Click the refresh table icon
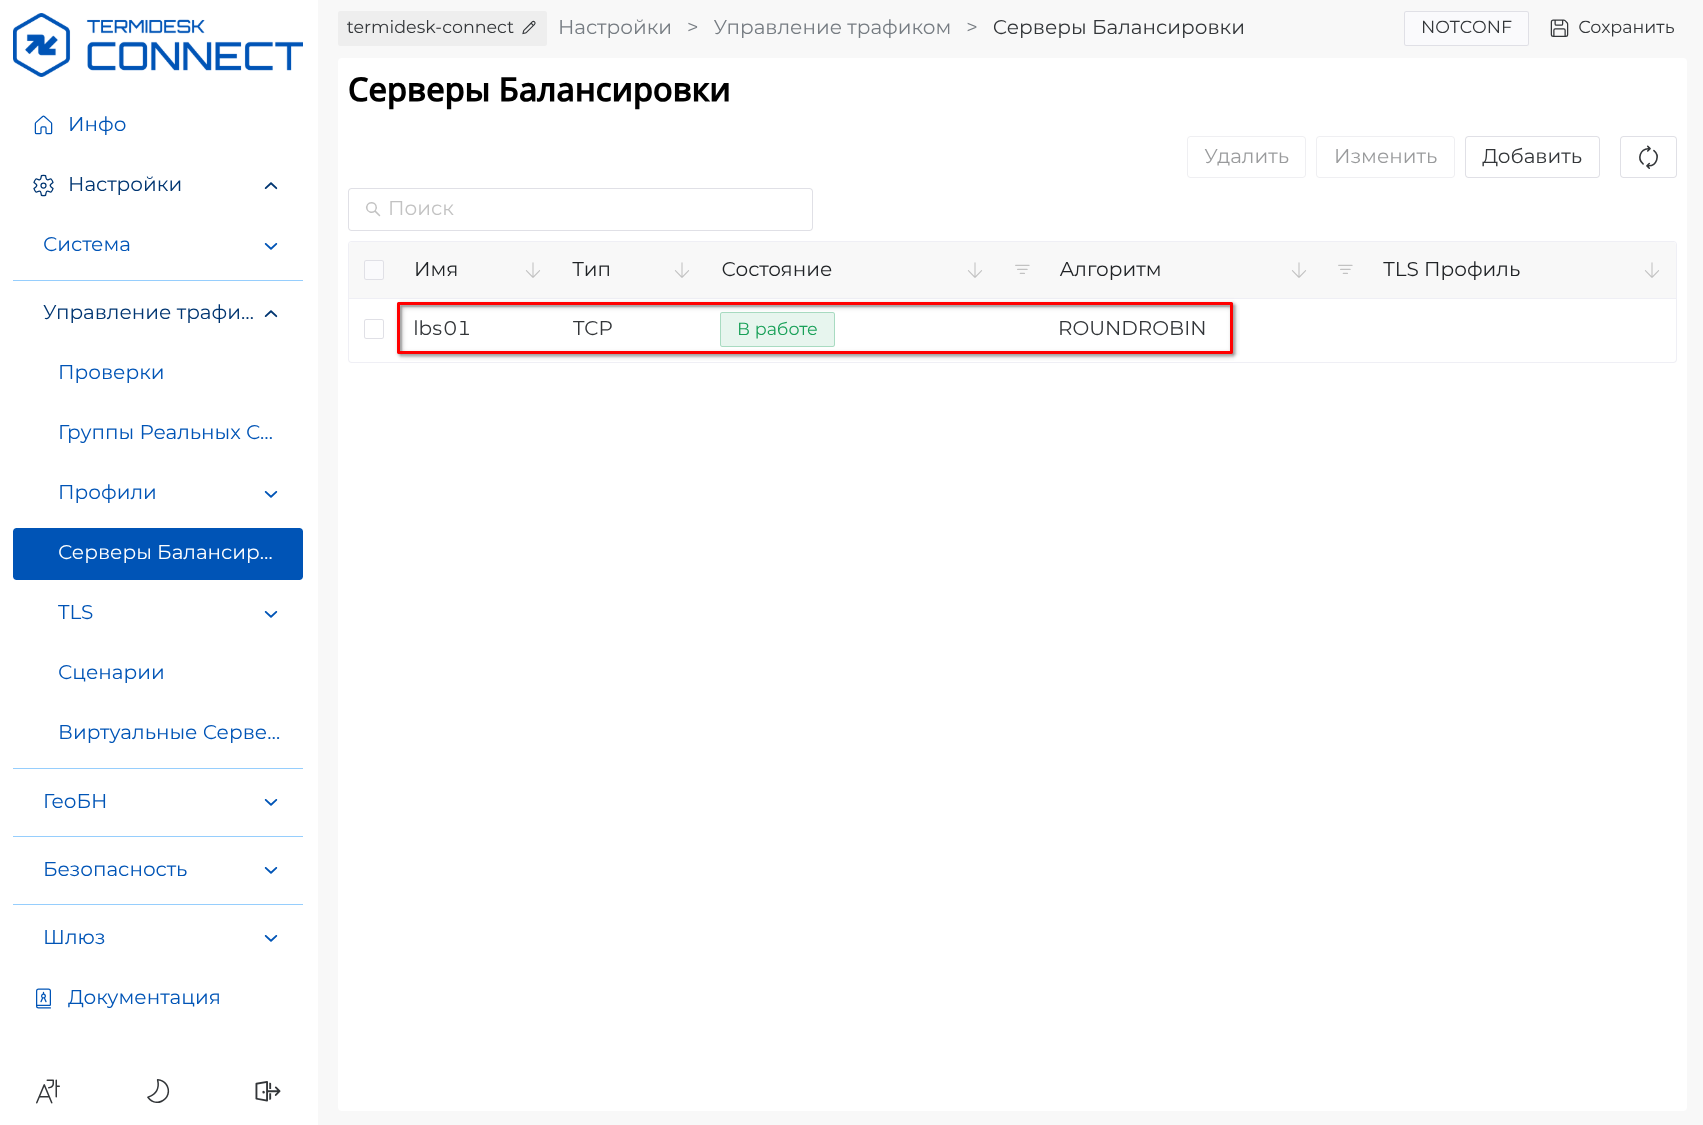This screenshot has width=1703, height=1125. (x=1647, y=157)
